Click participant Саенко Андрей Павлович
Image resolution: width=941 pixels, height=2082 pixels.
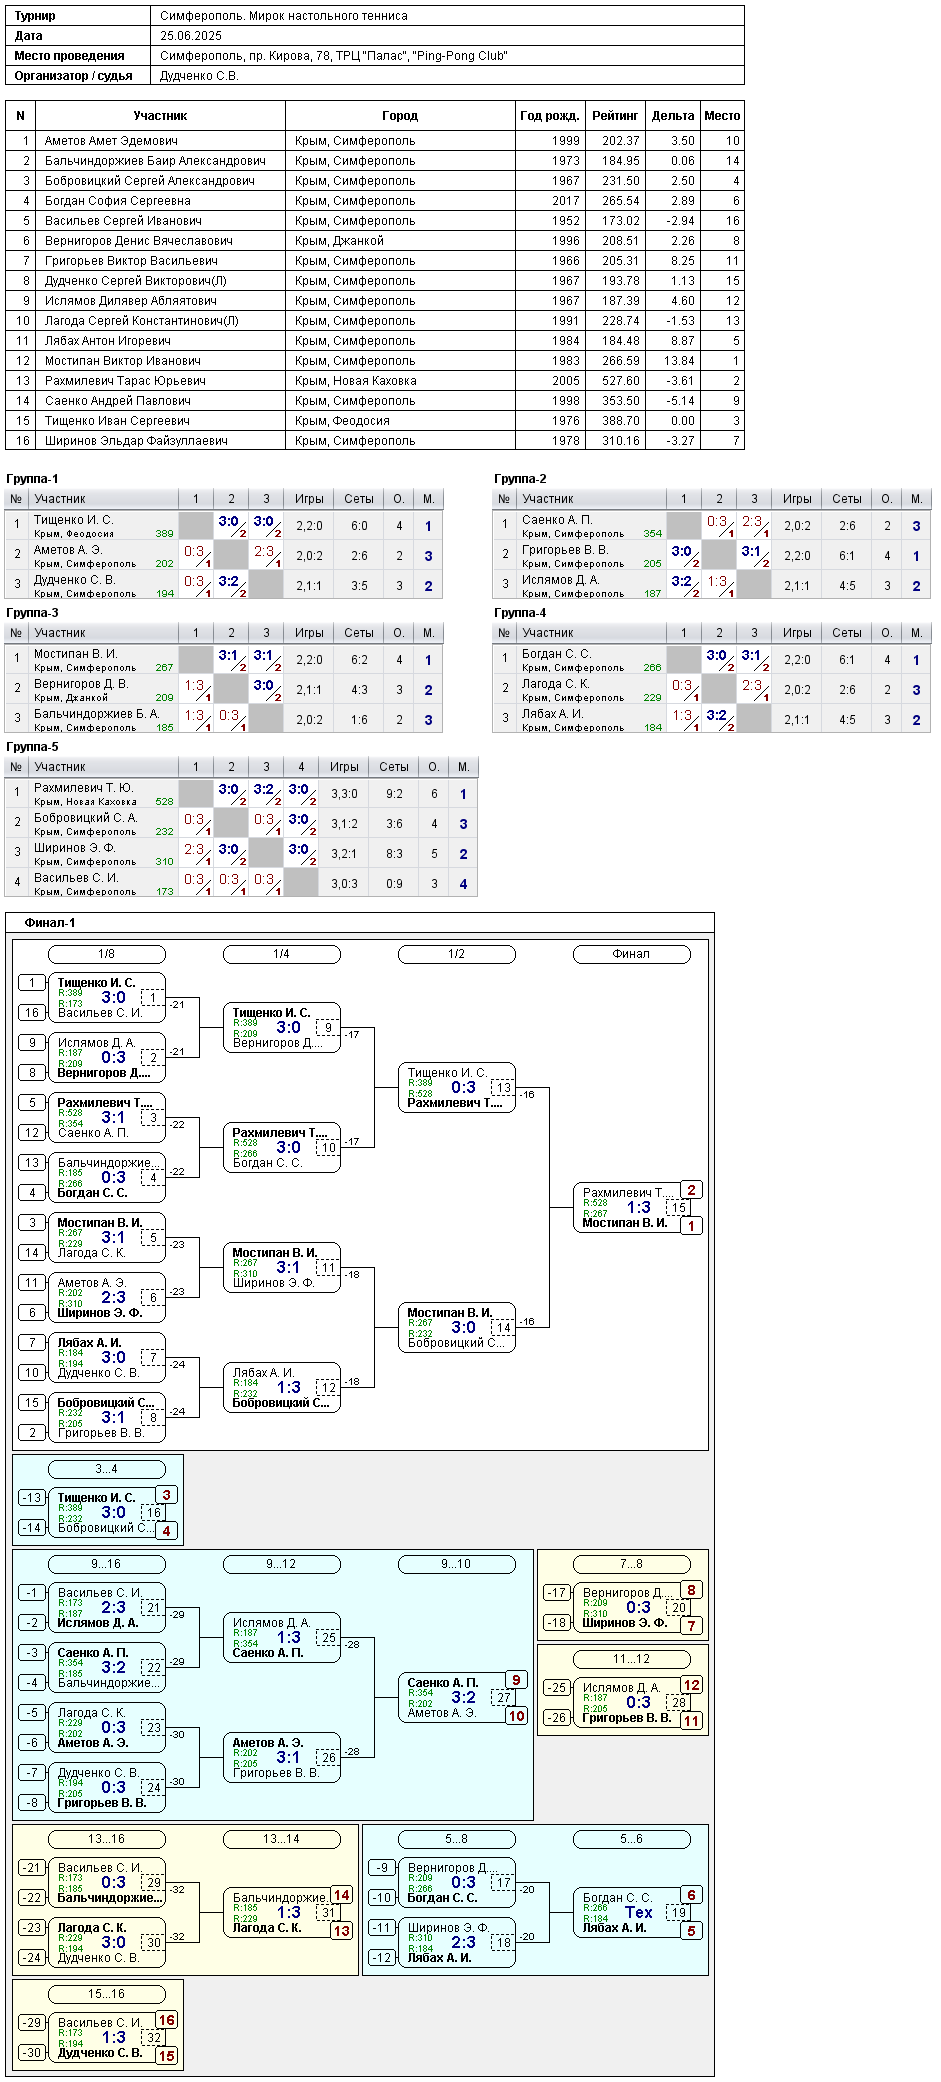[x=118, y=401]
